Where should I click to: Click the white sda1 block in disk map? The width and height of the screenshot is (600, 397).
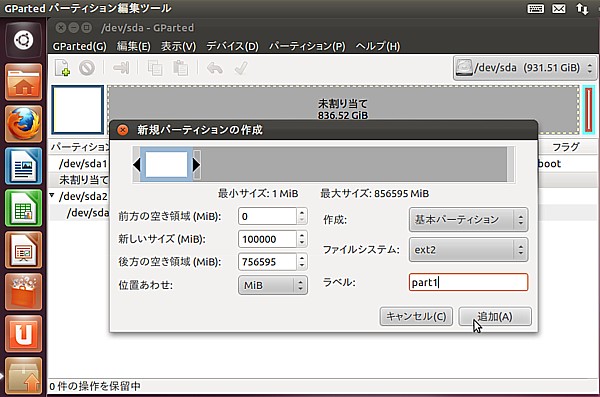point(78,110)
